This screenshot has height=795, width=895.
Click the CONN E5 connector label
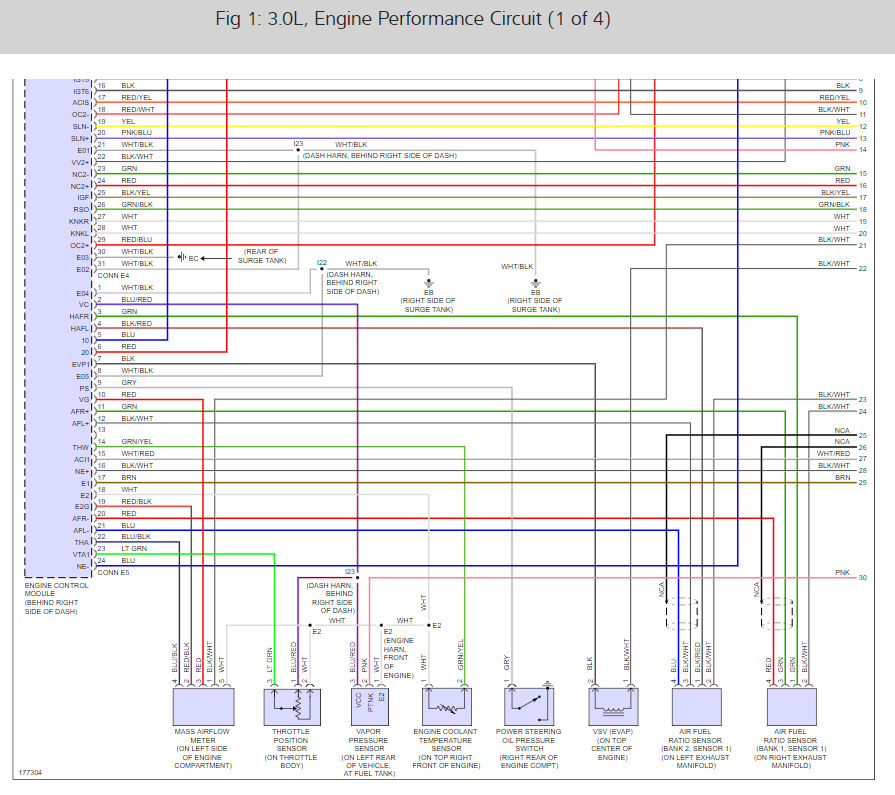[x=113, y=572]
